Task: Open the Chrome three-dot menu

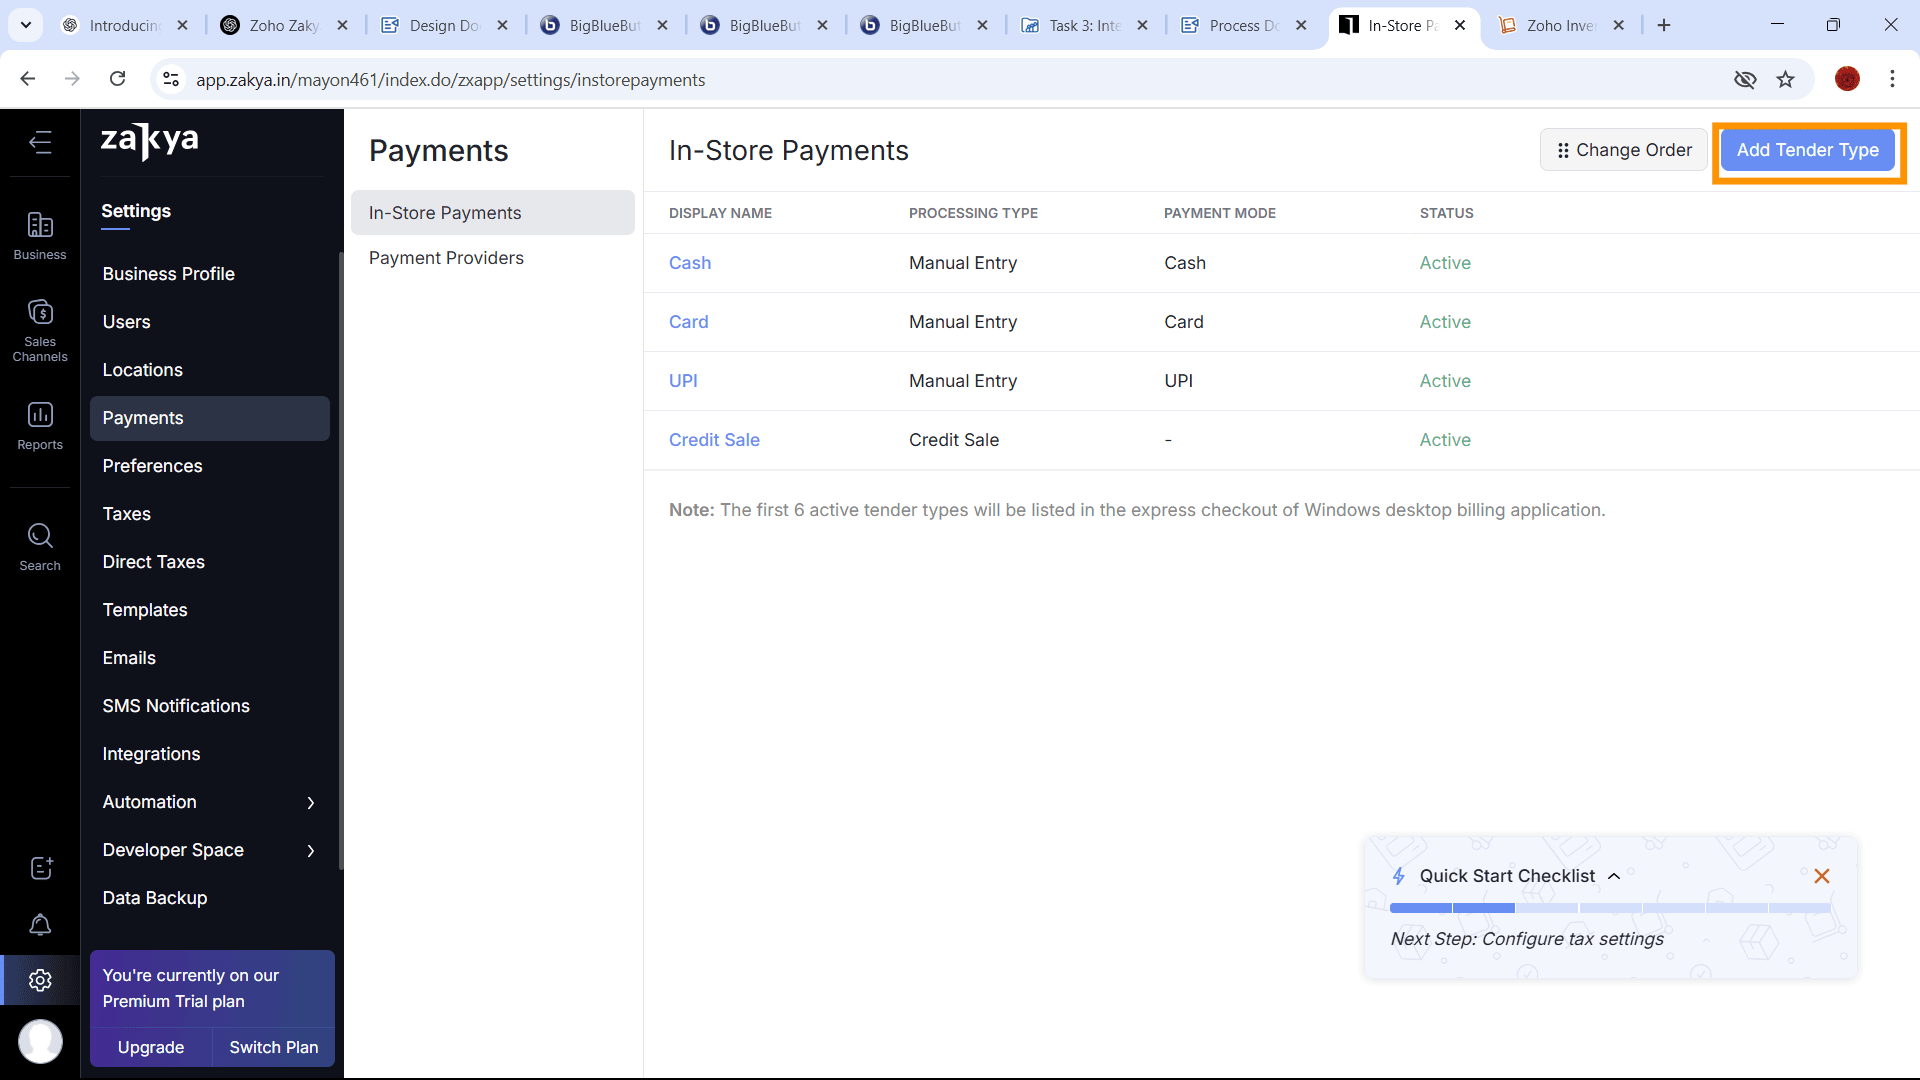Action: click(x=1892, y=79)
